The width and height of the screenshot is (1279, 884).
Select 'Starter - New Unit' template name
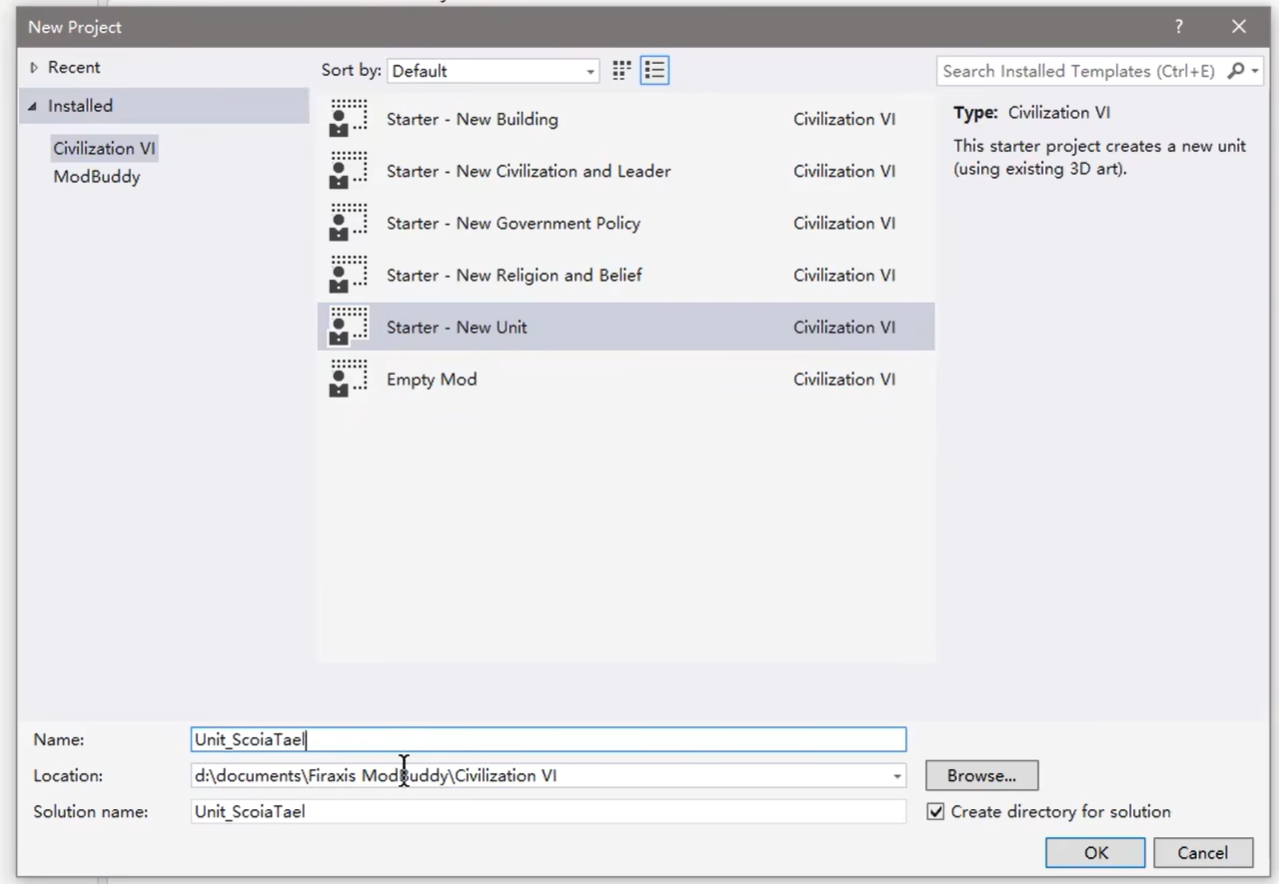[x=456, y=327]
